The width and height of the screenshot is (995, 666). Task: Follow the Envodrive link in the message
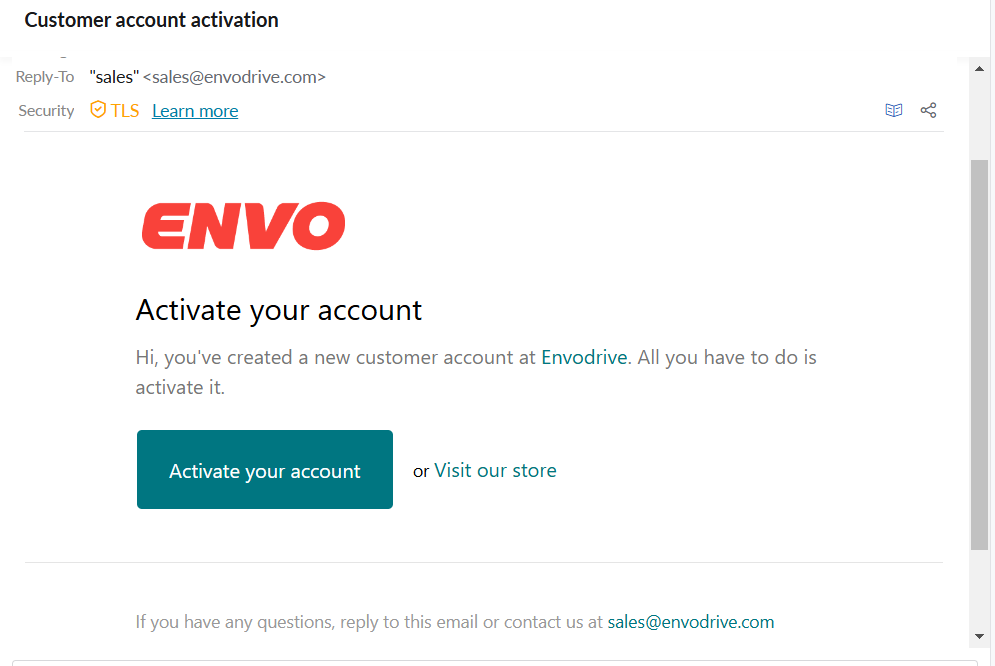coord(584,357)
